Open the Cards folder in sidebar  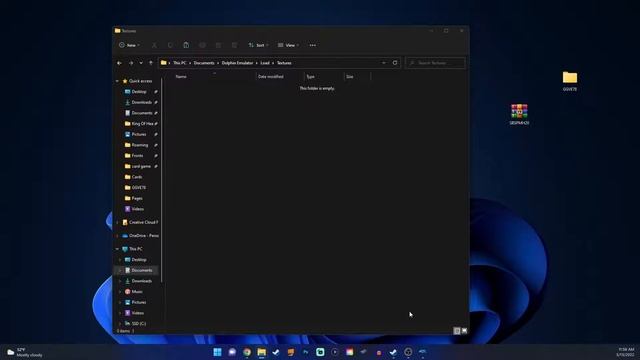pyautogui.click(x=137, y=177)
